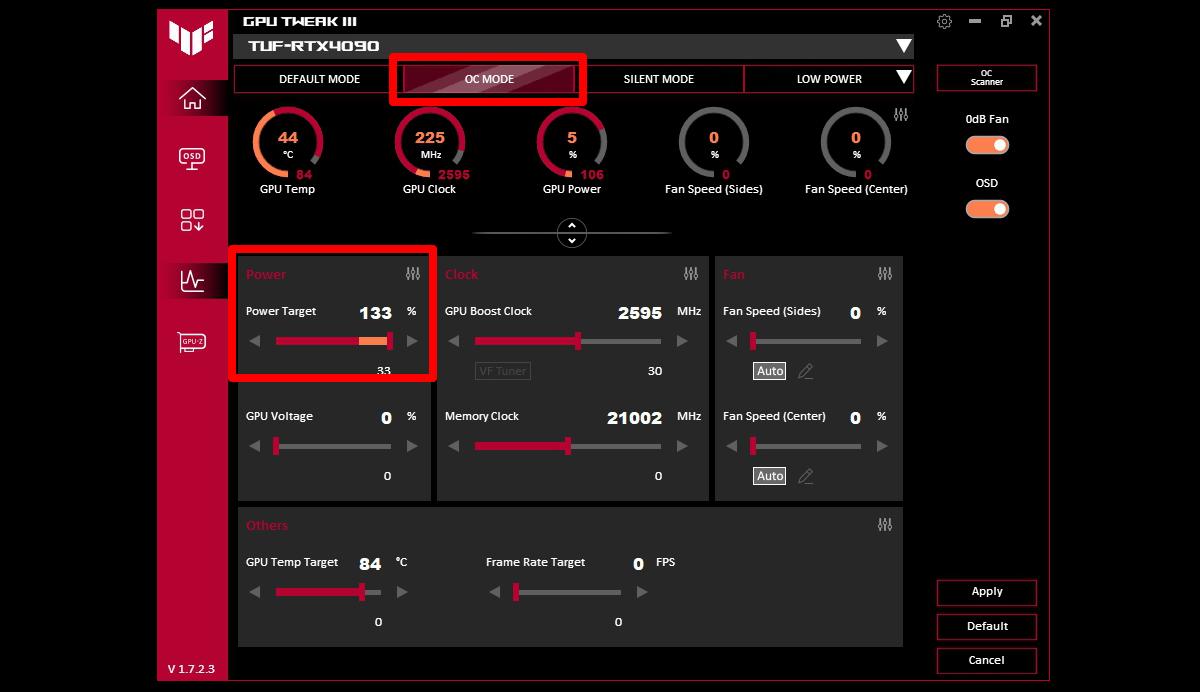The height and width of the screenshot is (692, 1200).
Task: Select DEFAULT MODE
Action: coord(320,79)
